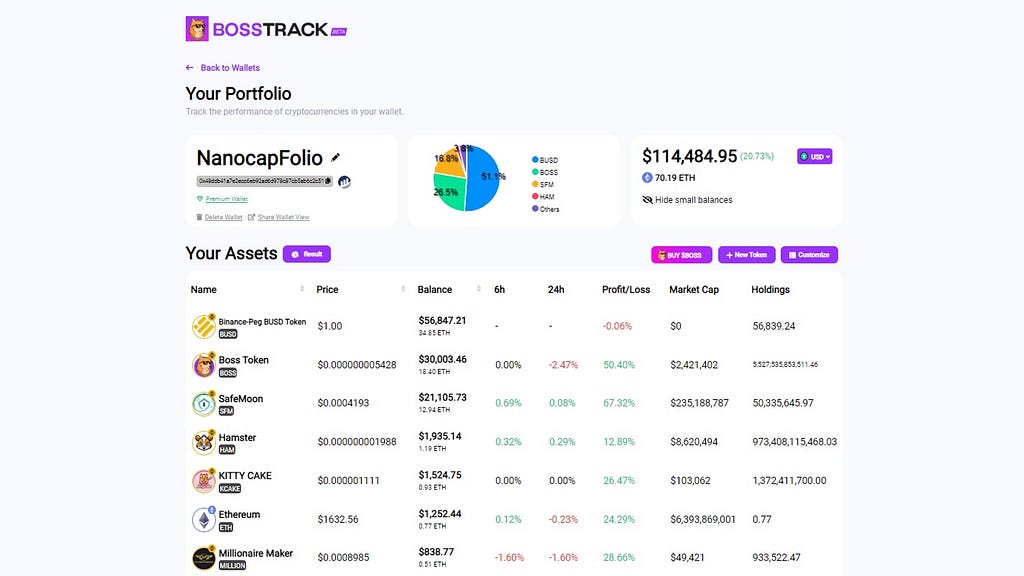Click the Delete Wallet trash icon
The height and width of the screenshot is (576, 1024).
[199, 217]
